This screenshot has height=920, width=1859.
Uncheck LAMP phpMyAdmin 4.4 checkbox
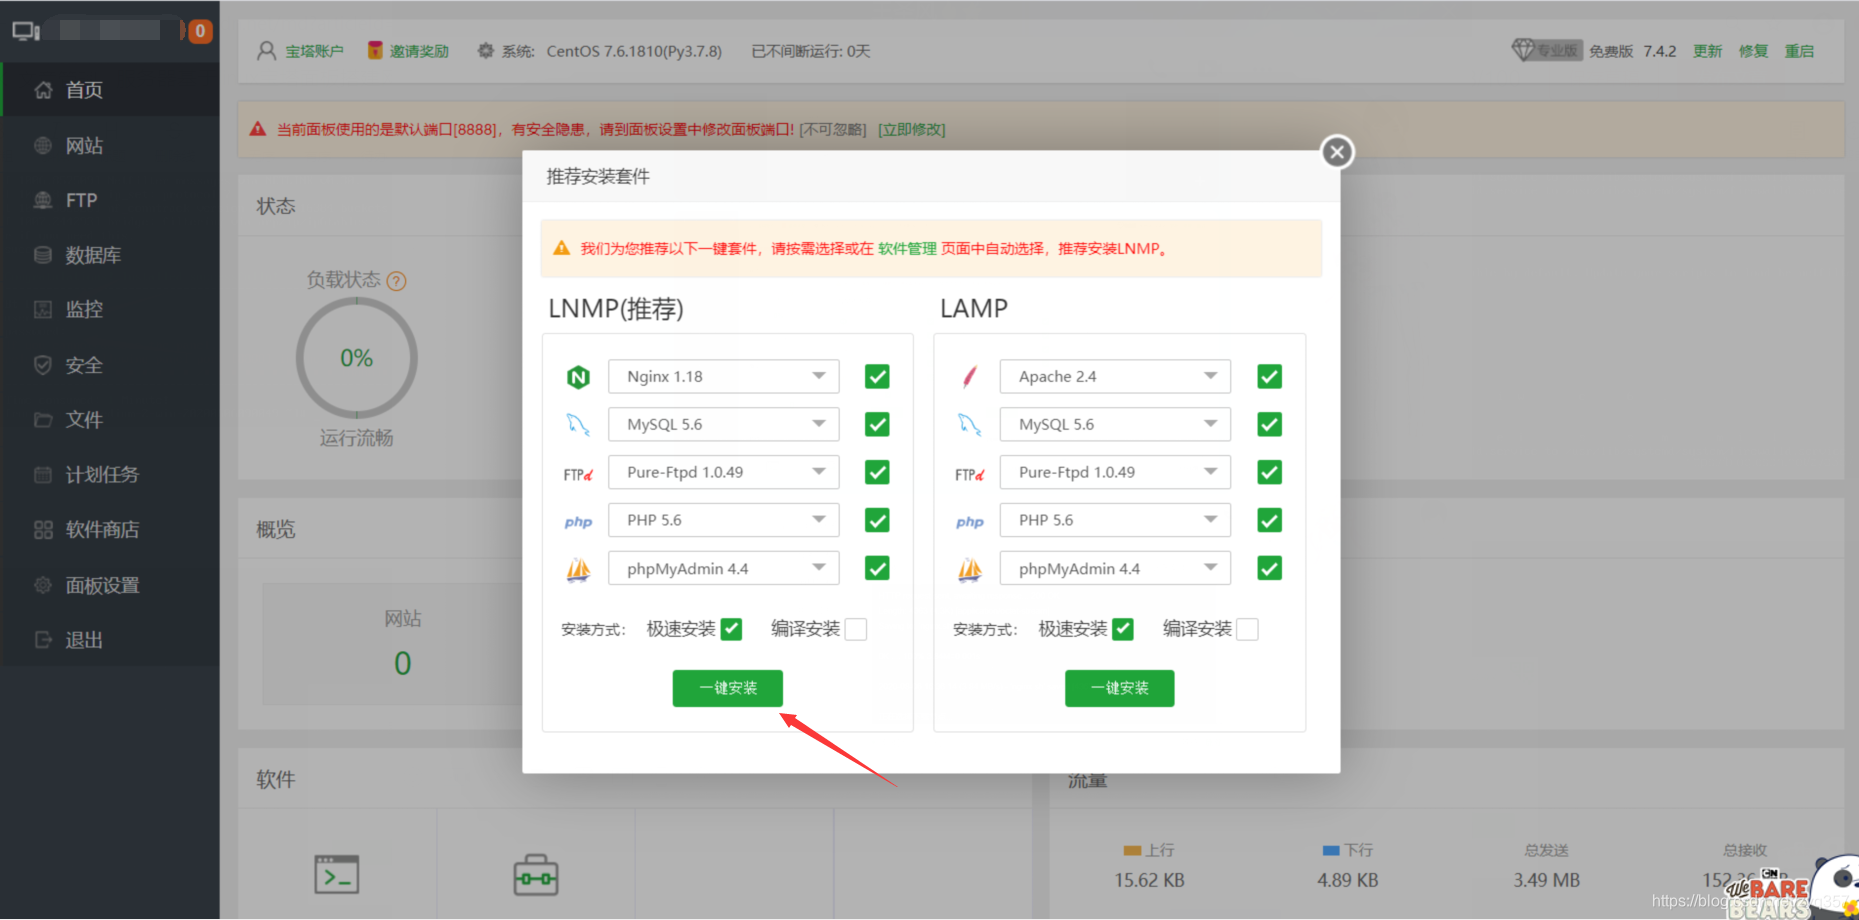(x=1269, y=569)
